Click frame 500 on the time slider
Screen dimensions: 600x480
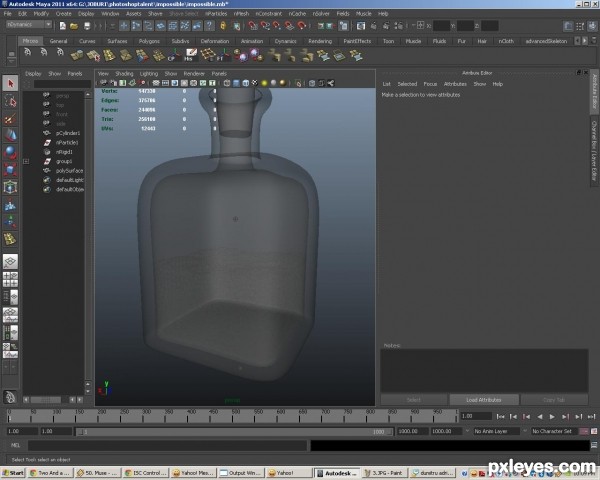233,416
